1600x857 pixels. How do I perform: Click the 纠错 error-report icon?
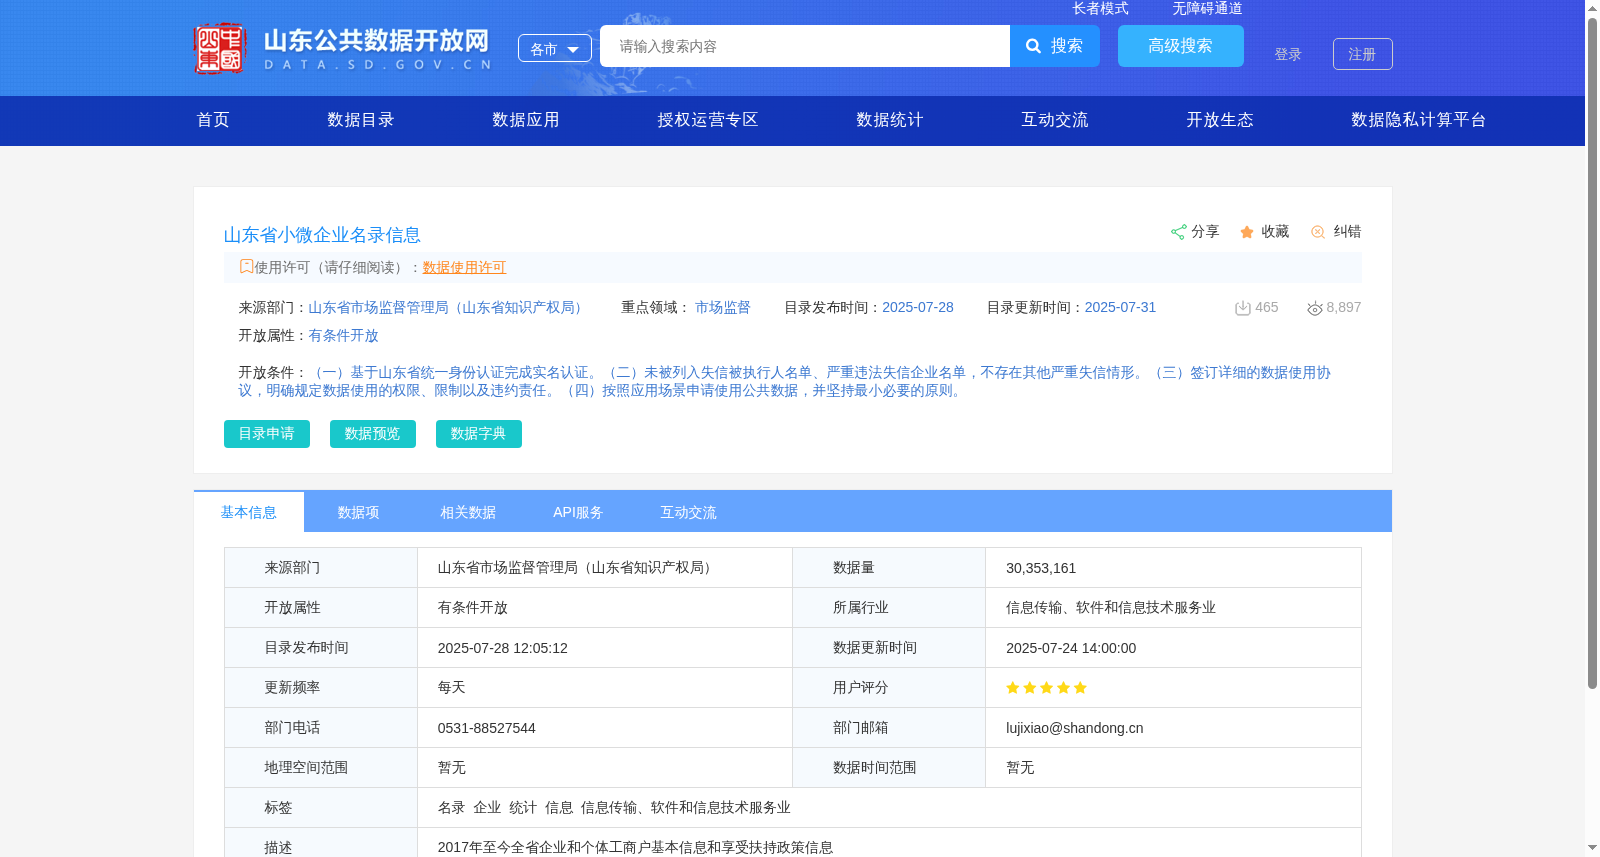click(1318, 232)
